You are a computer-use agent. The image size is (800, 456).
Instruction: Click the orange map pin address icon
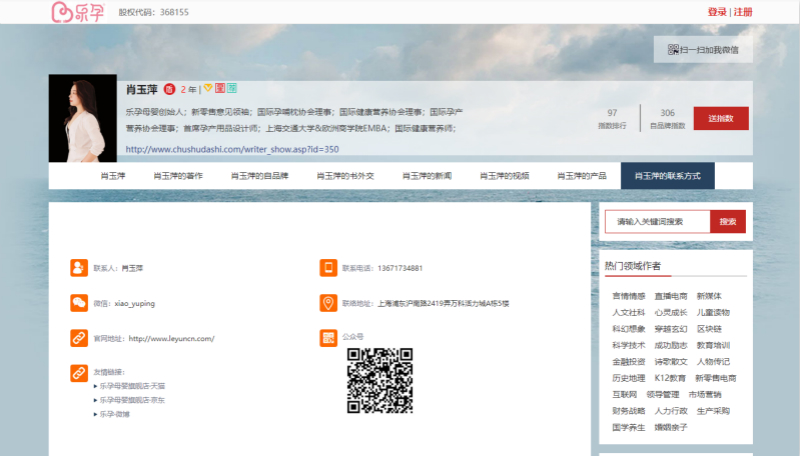pyautogui.click(x=328, y=303)
